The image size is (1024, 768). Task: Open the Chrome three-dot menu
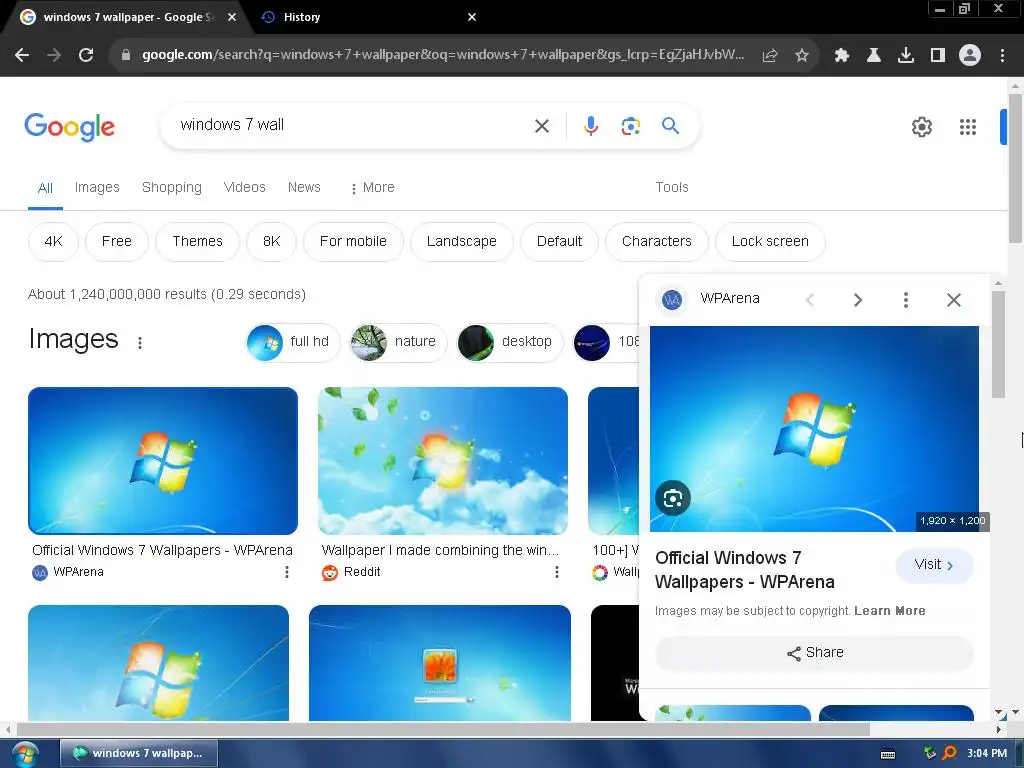(1002, 56)
